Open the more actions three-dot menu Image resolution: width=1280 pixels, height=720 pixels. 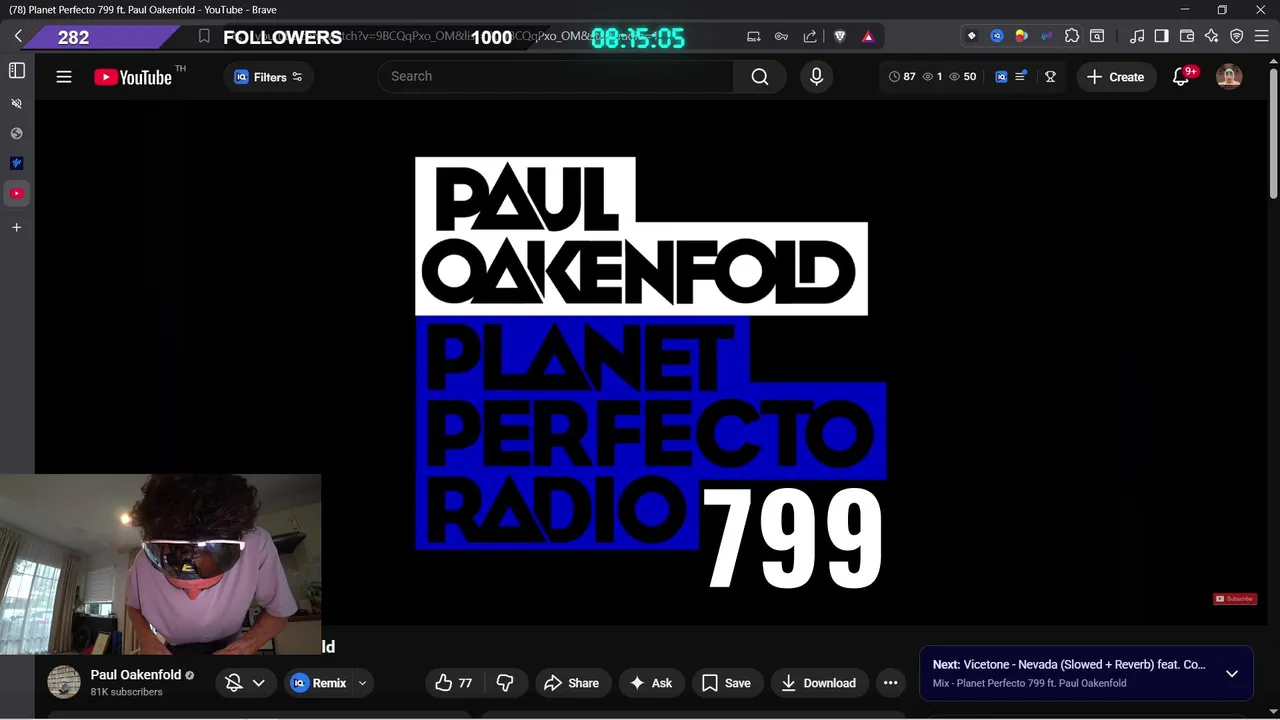click(890, 683)
